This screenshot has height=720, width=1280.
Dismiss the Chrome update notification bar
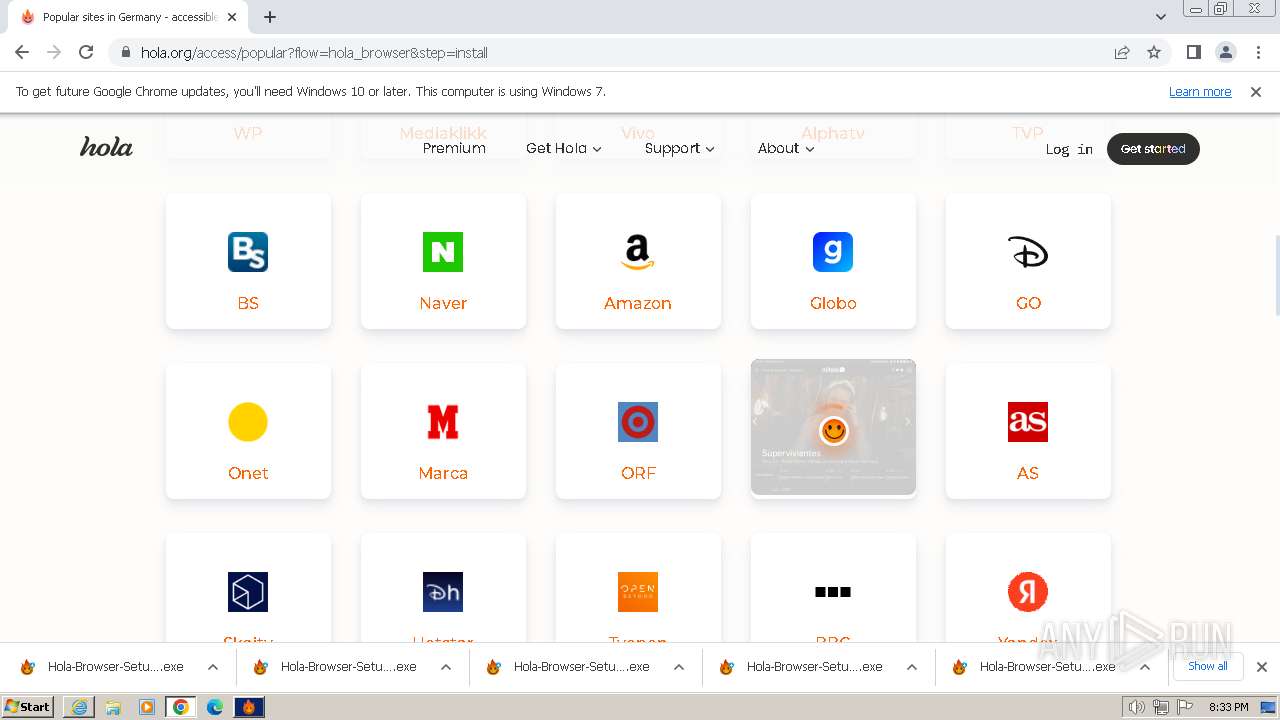[x=1256, y=91]
